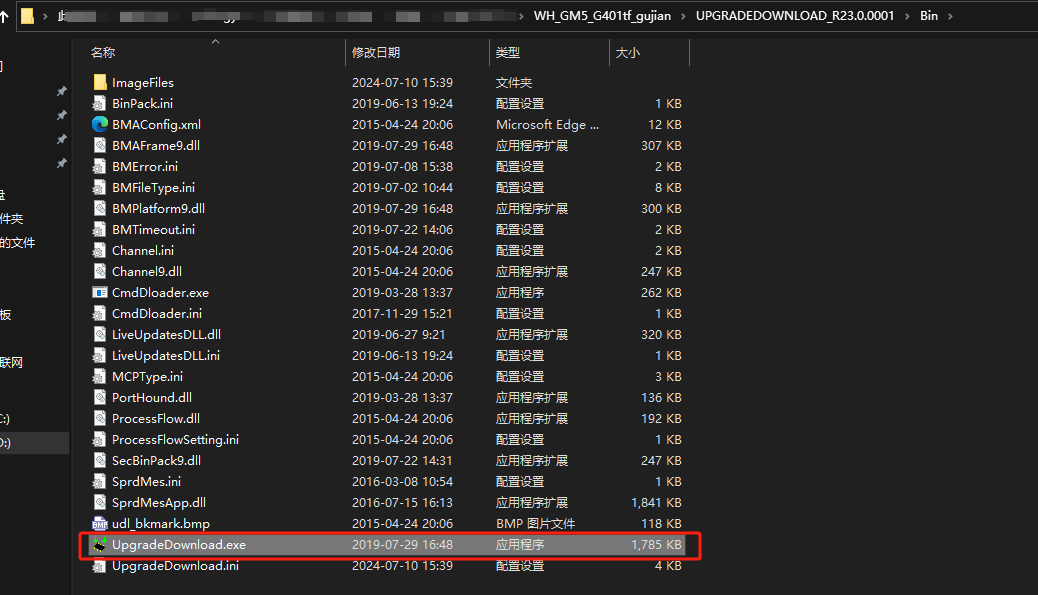Click the LiveUpdatesDLL.dll file icon
Screen dimensions: 1038x595
[100, 334]
